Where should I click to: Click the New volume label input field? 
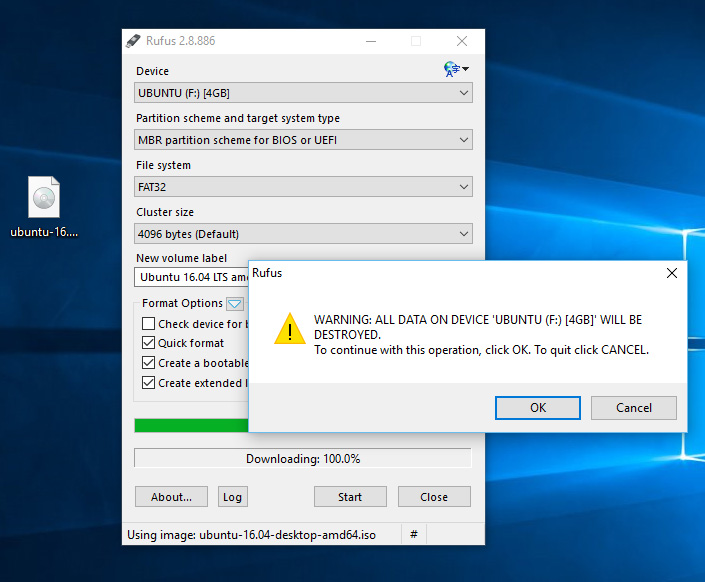(191, 277)
